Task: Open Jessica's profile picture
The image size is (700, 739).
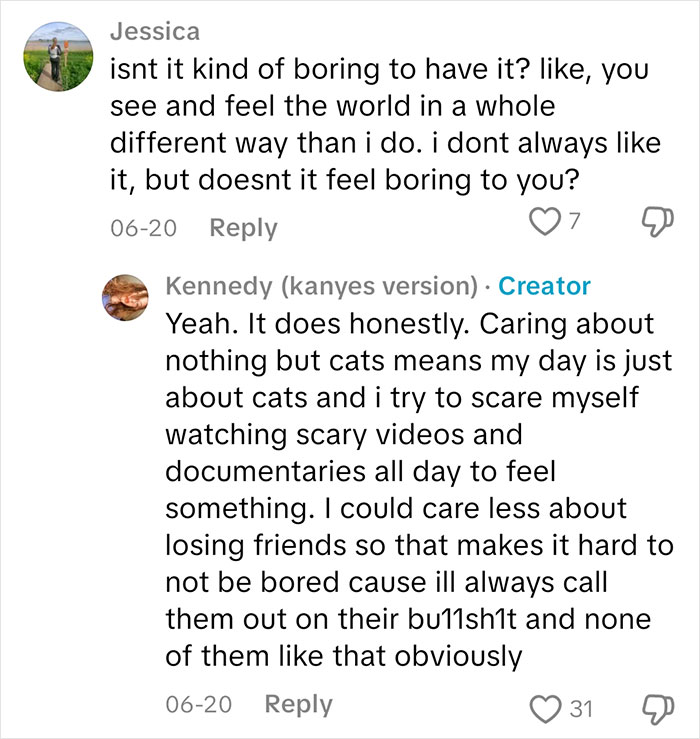Action: click(x=58, y=57)
